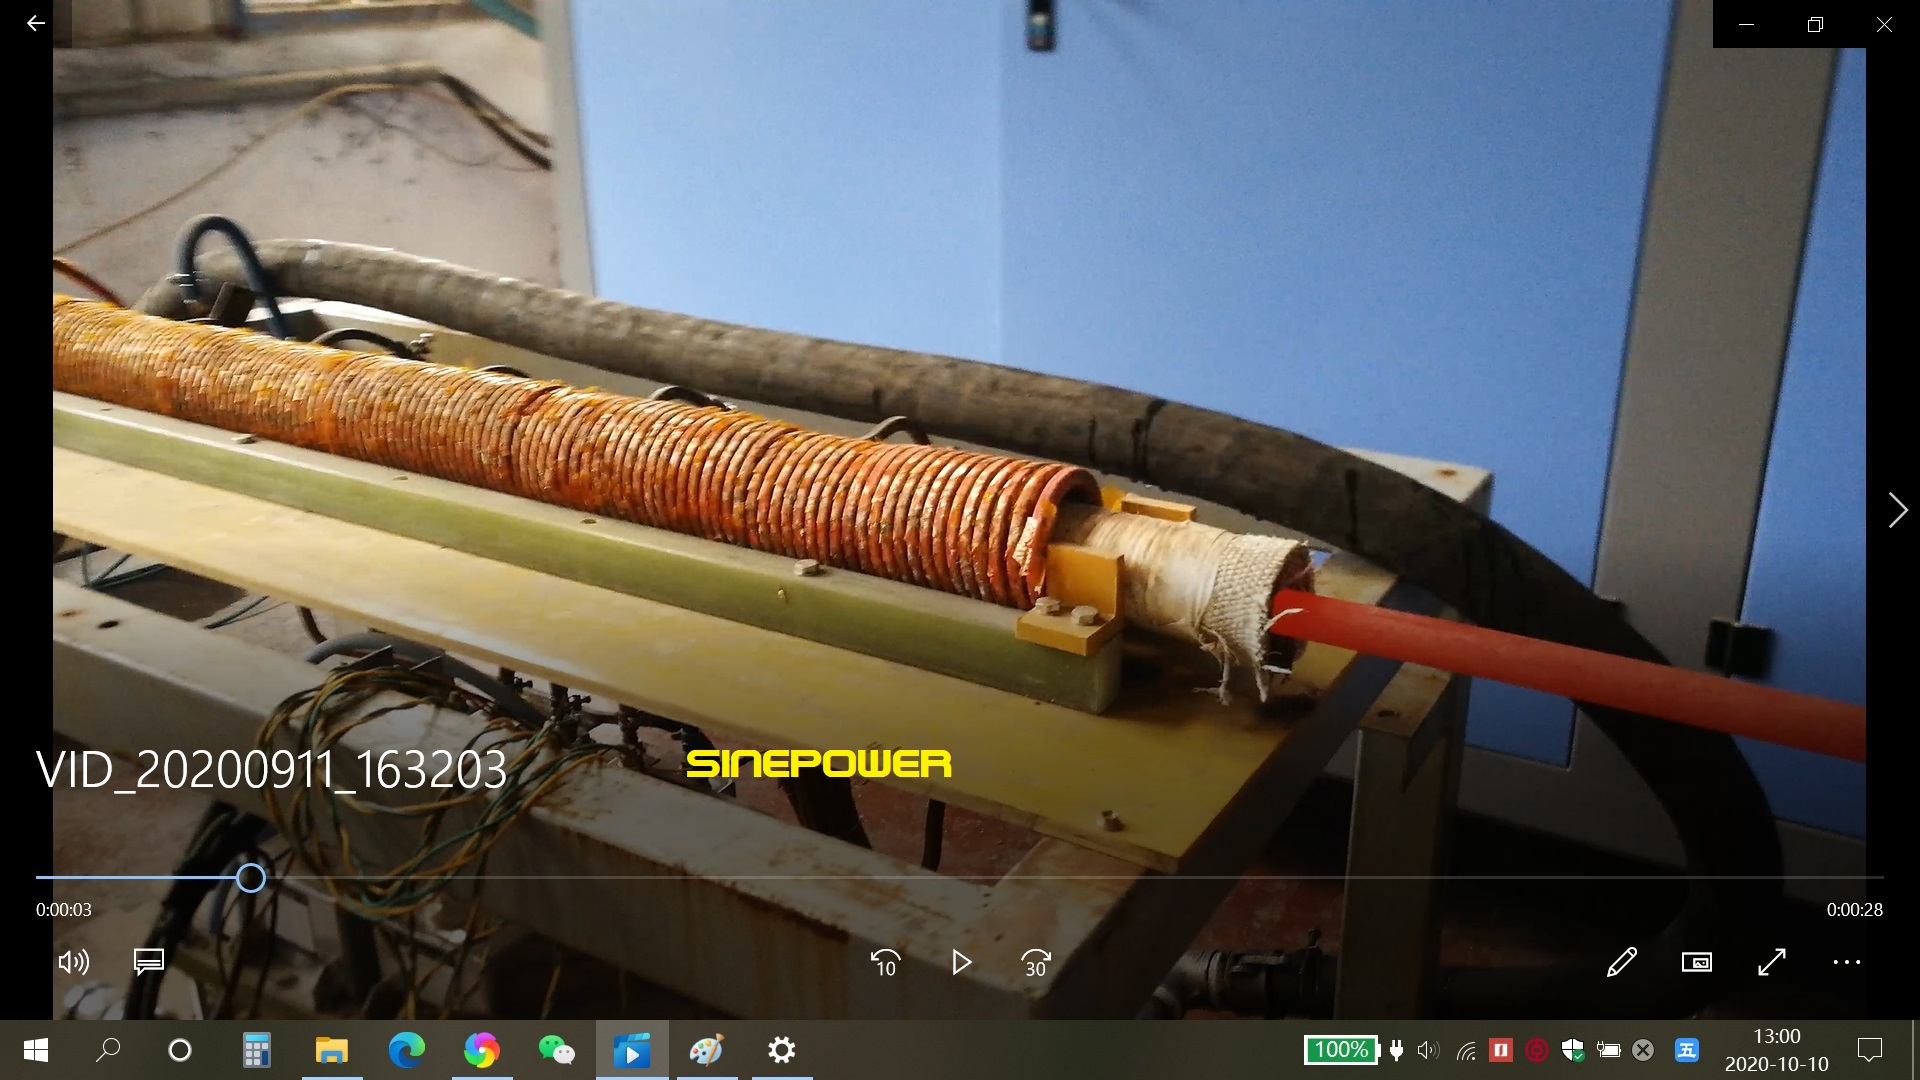
Task: Click the gray X tray icon
Action: [1643, 1050]
